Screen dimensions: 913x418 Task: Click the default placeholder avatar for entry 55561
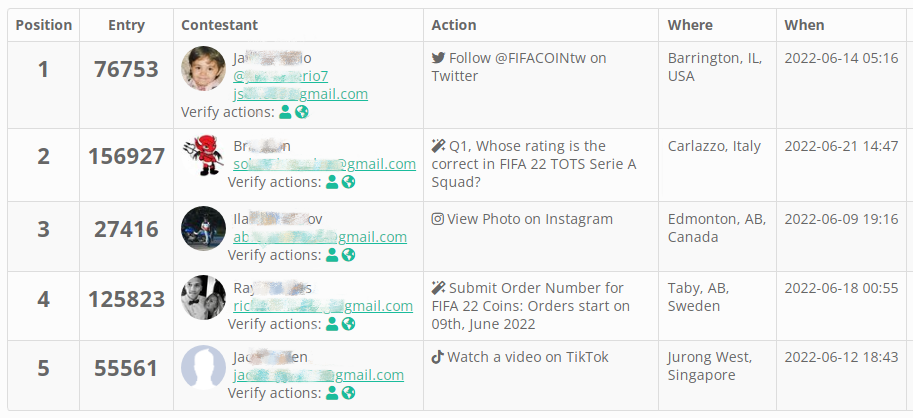pos(203,367)
